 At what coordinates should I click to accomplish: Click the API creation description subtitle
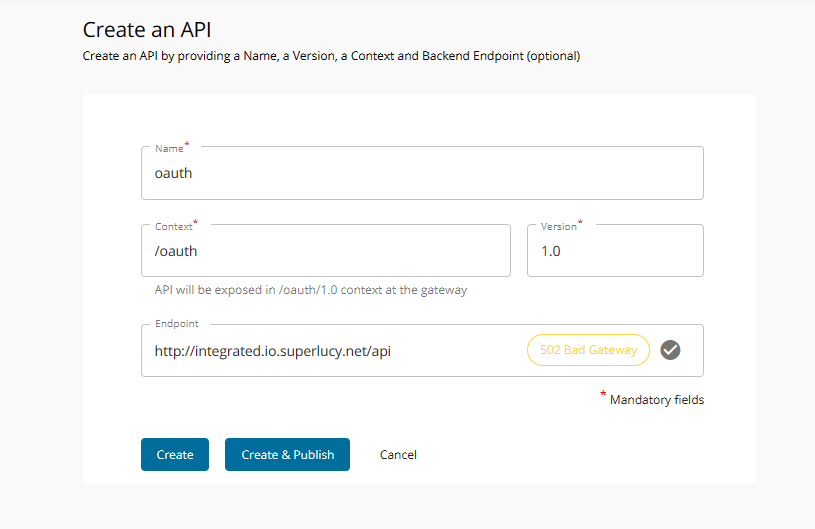point(332,56)
